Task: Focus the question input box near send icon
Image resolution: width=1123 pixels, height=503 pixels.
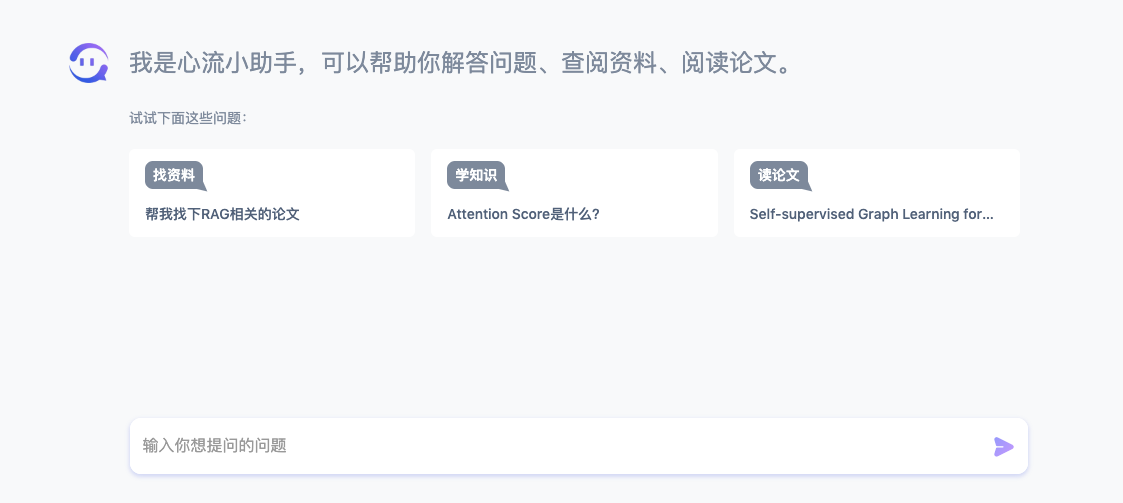Action: tap(579, 446)
